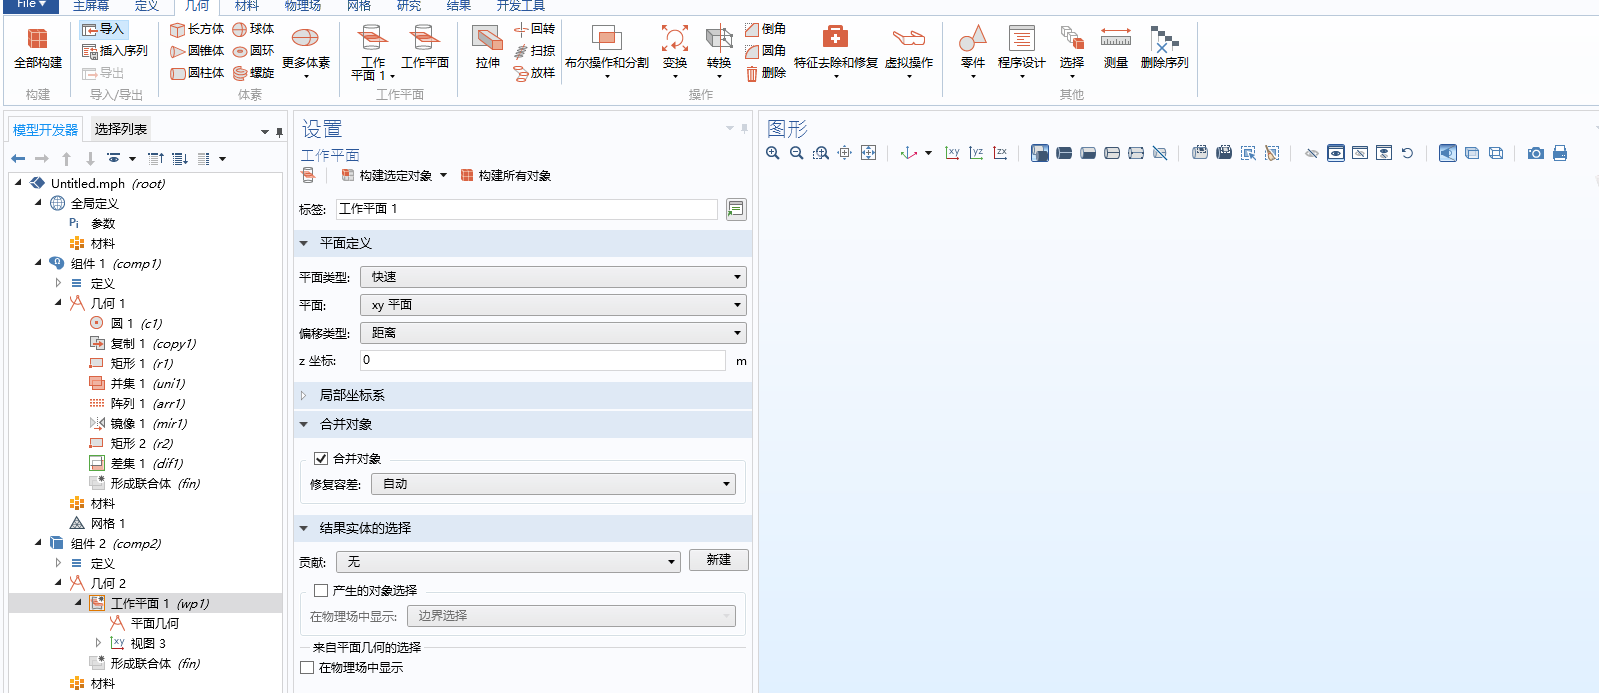Zoom in using the graphics toolbar
This screenshot has width=1599, height=693.
pos(773,153)
